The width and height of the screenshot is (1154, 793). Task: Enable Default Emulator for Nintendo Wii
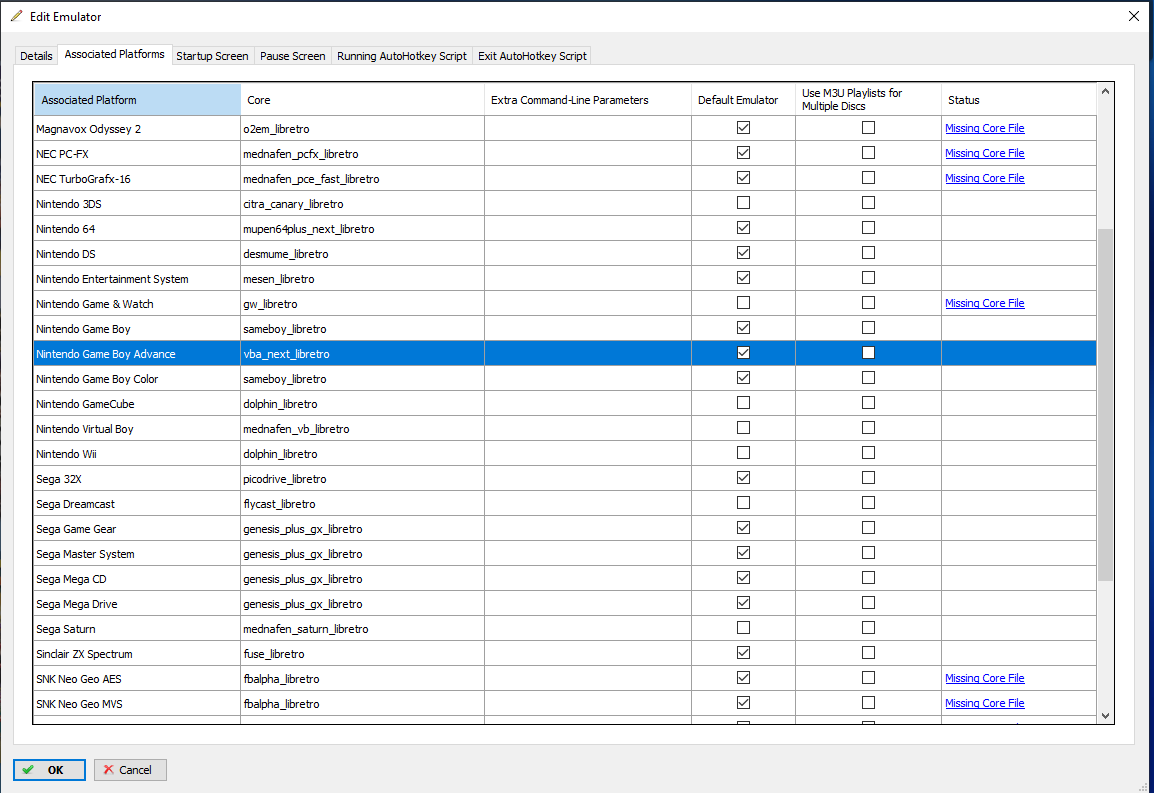tap(743, 453)
